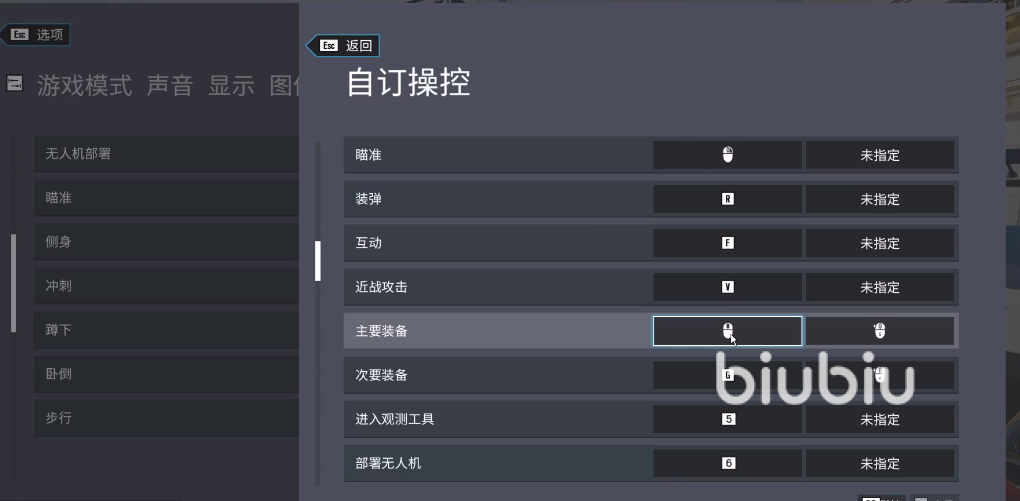This screenshot has width=1020, height=501.
Task: Click the 未指定 secondary slot for 部署无人机
Action: click(x=880, y=463)
